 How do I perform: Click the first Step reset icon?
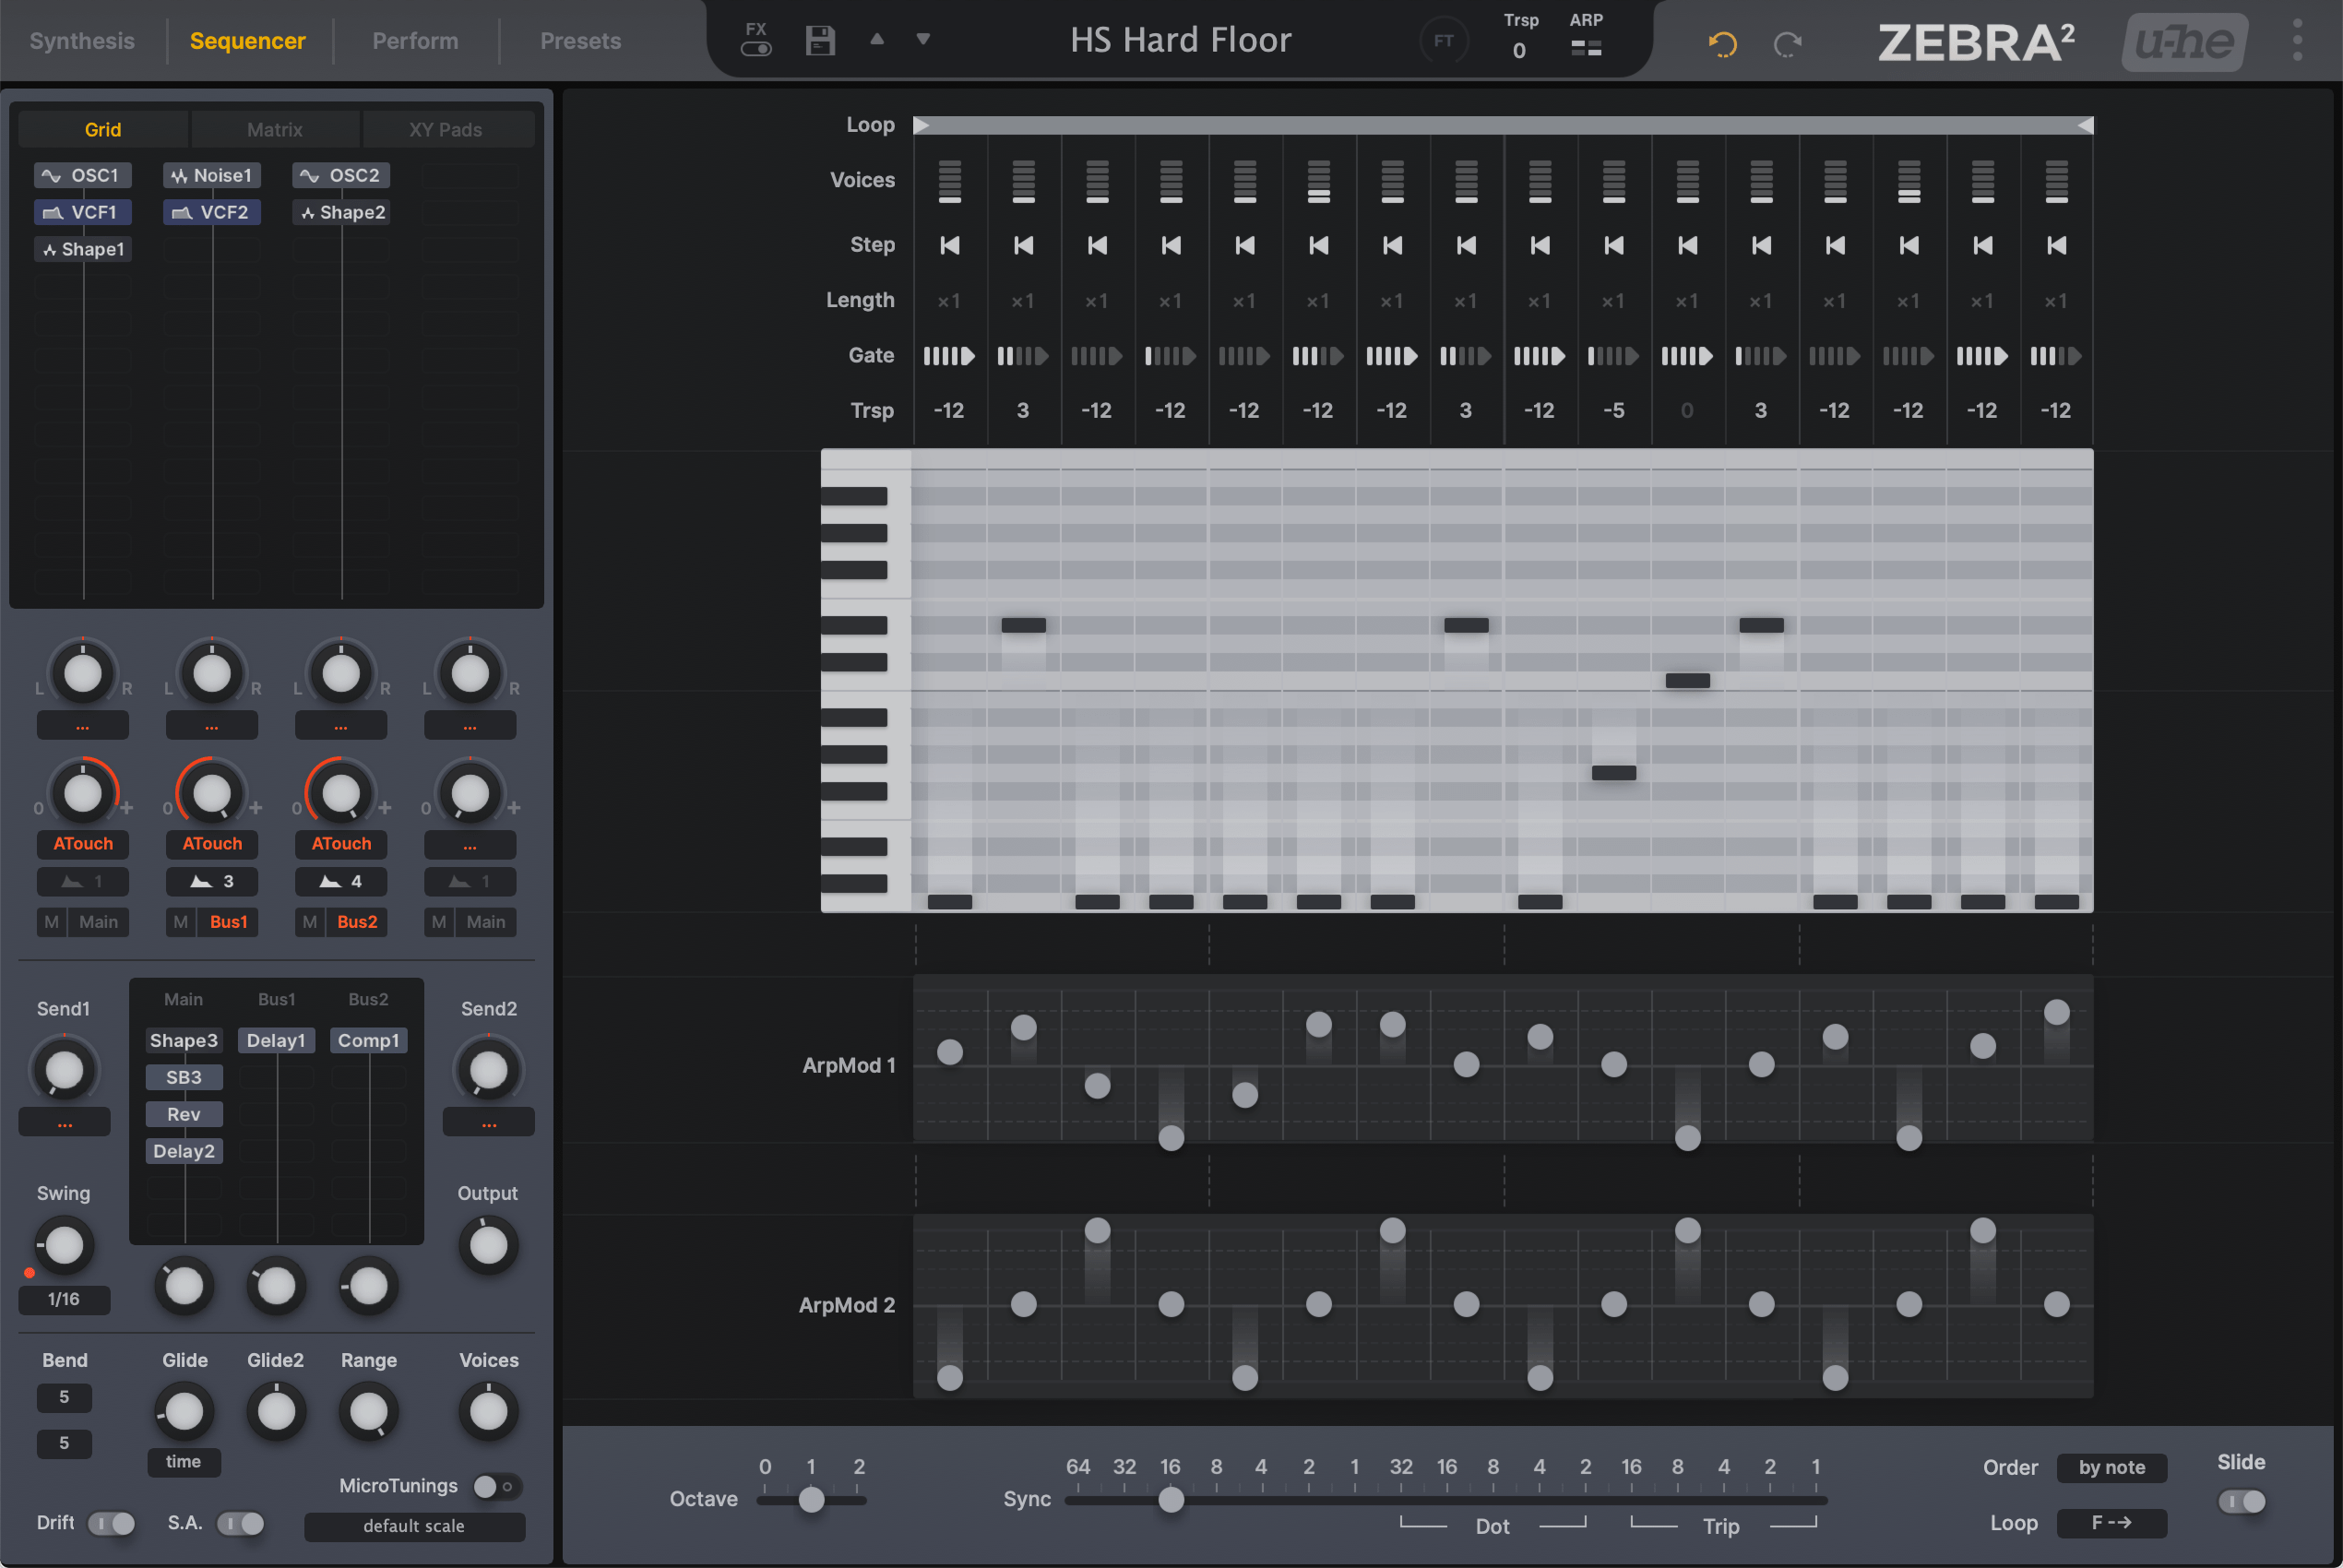[949, 245]
